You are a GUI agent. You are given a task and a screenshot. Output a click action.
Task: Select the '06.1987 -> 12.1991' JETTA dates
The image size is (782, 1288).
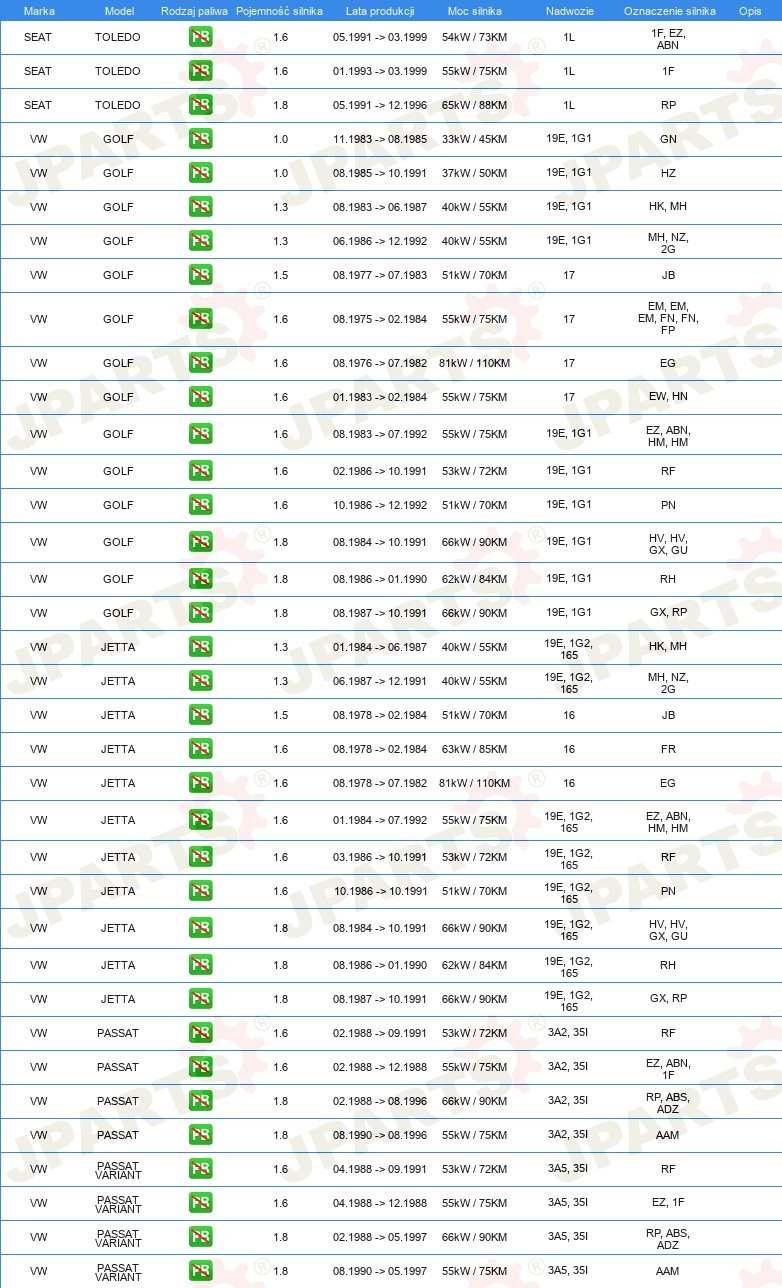click(380, 681)
